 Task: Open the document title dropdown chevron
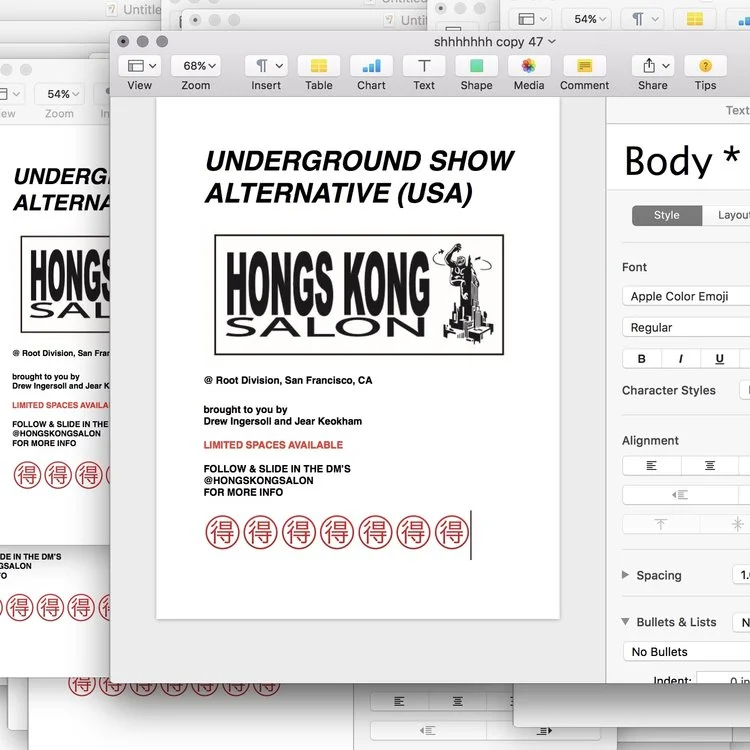click(552, 42)
